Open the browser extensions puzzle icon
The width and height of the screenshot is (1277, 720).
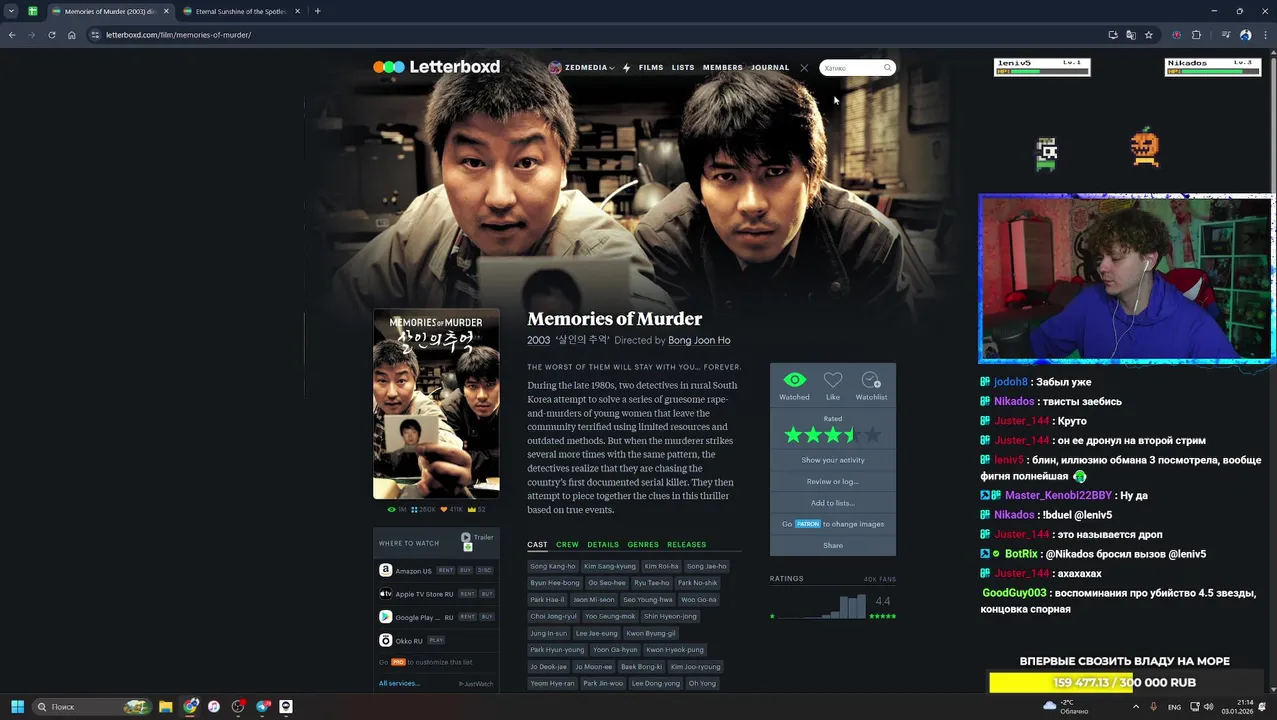[x=1196, y=35]
